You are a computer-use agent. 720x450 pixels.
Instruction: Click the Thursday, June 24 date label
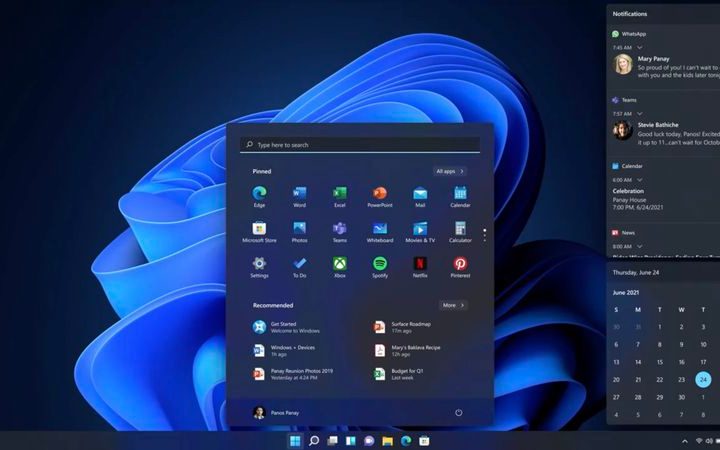point(636,272)
